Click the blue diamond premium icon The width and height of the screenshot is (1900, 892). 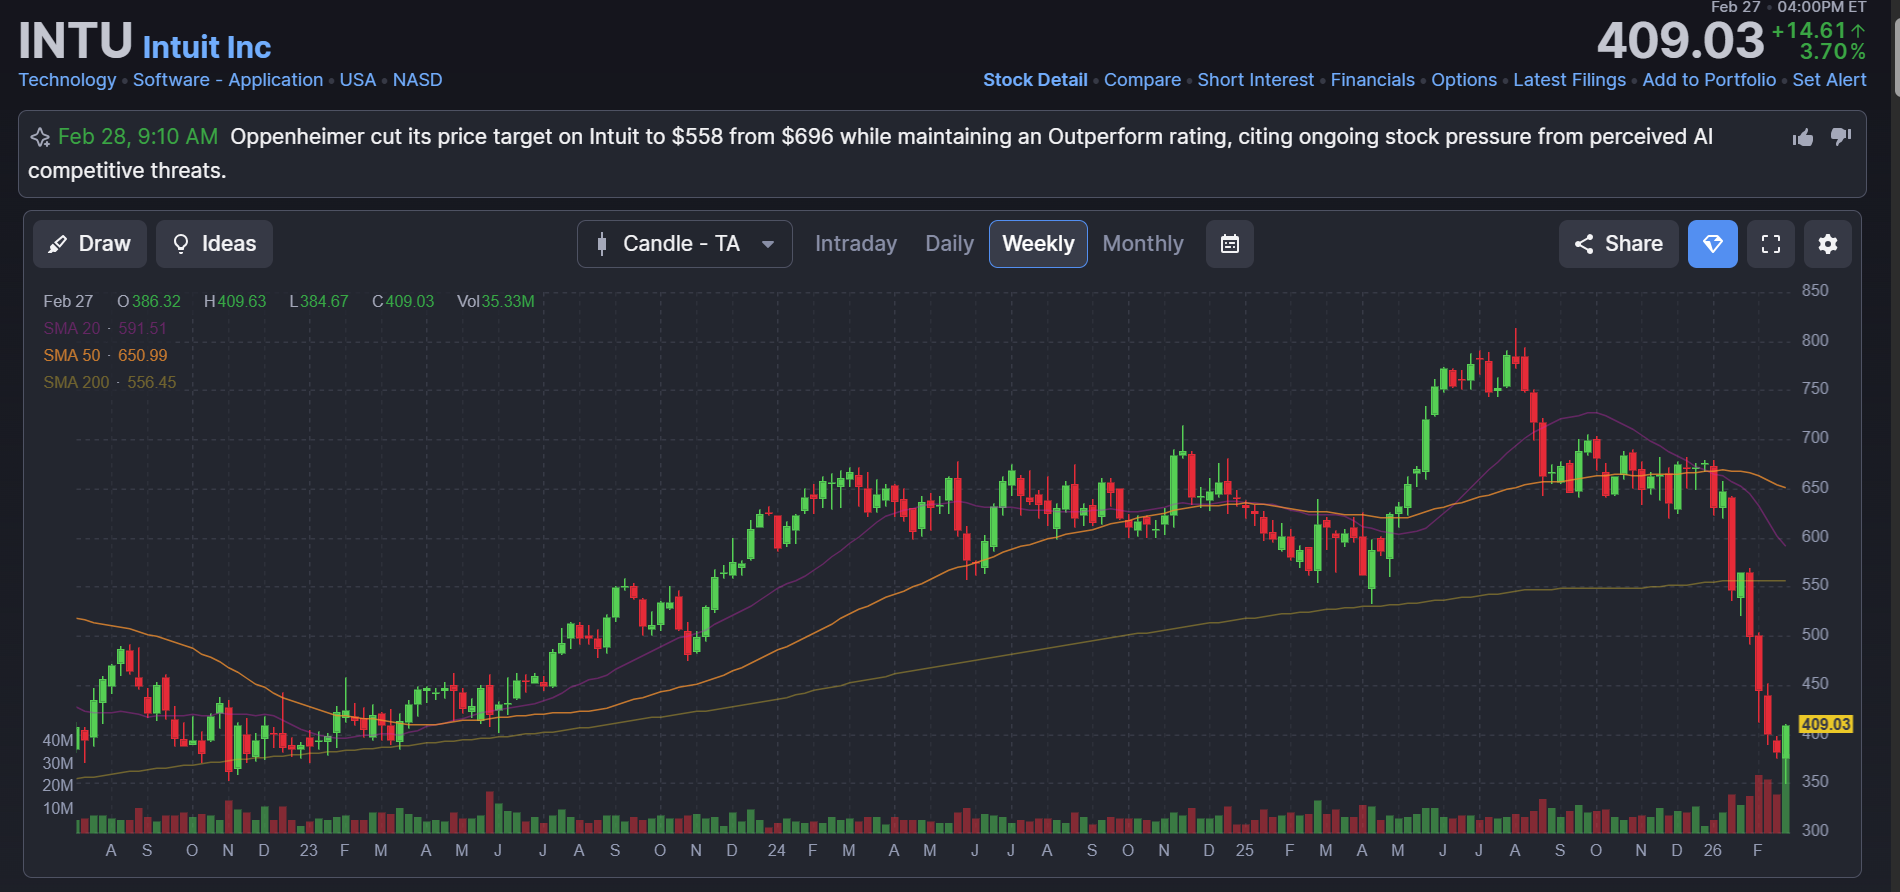(1713, 244)
